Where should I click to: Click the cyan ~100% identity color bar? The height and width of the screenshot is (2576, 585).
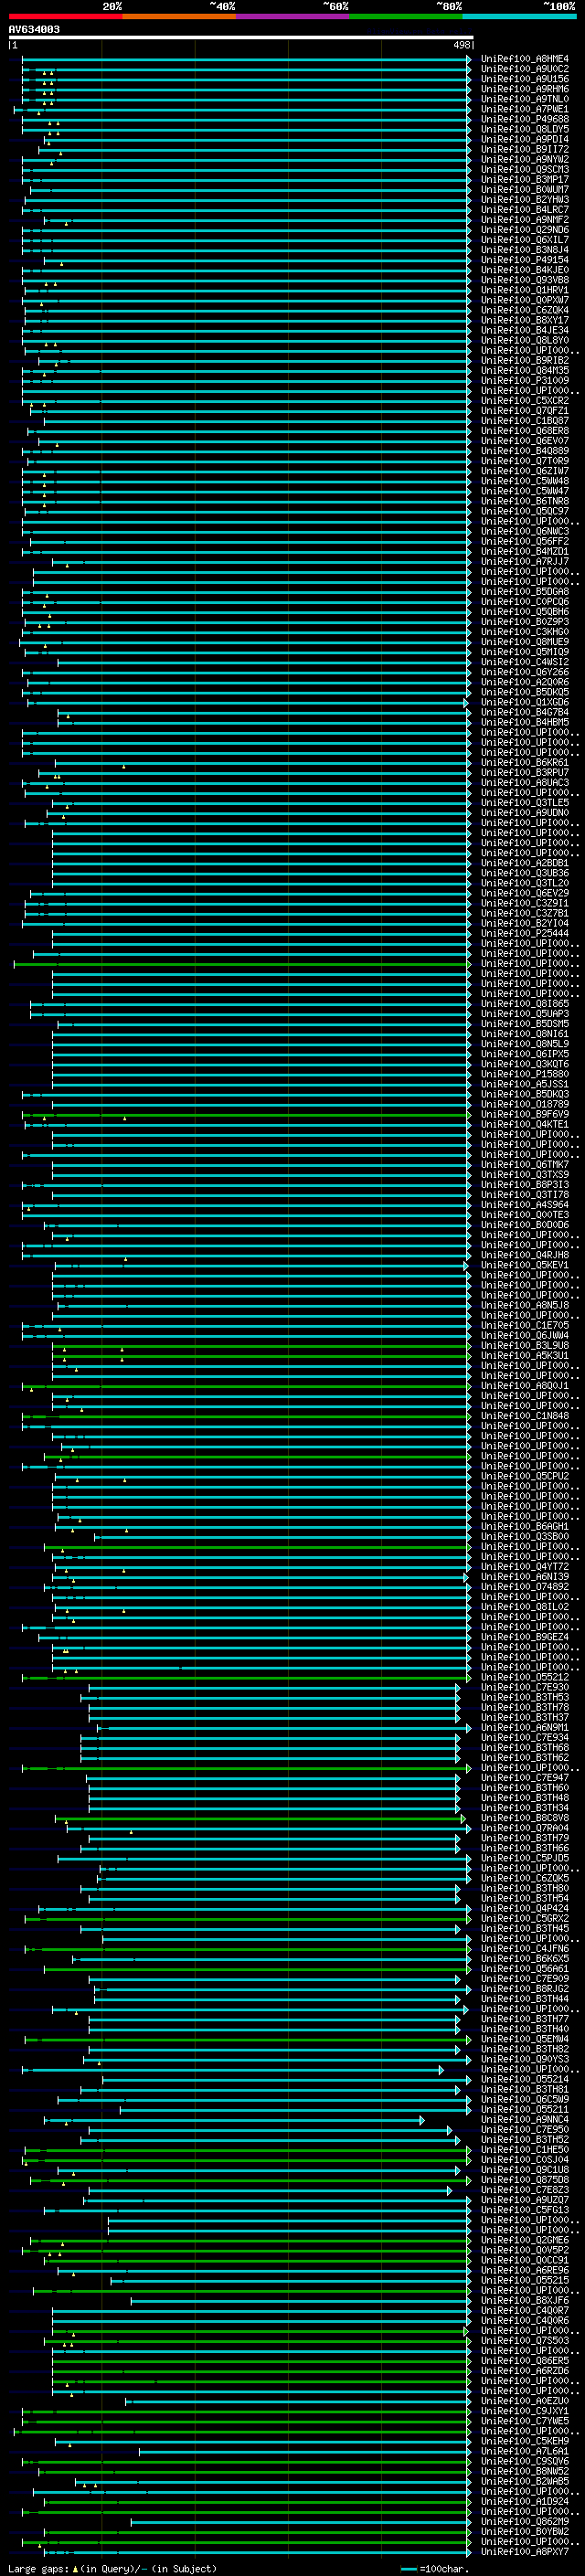tap(519, 16)
